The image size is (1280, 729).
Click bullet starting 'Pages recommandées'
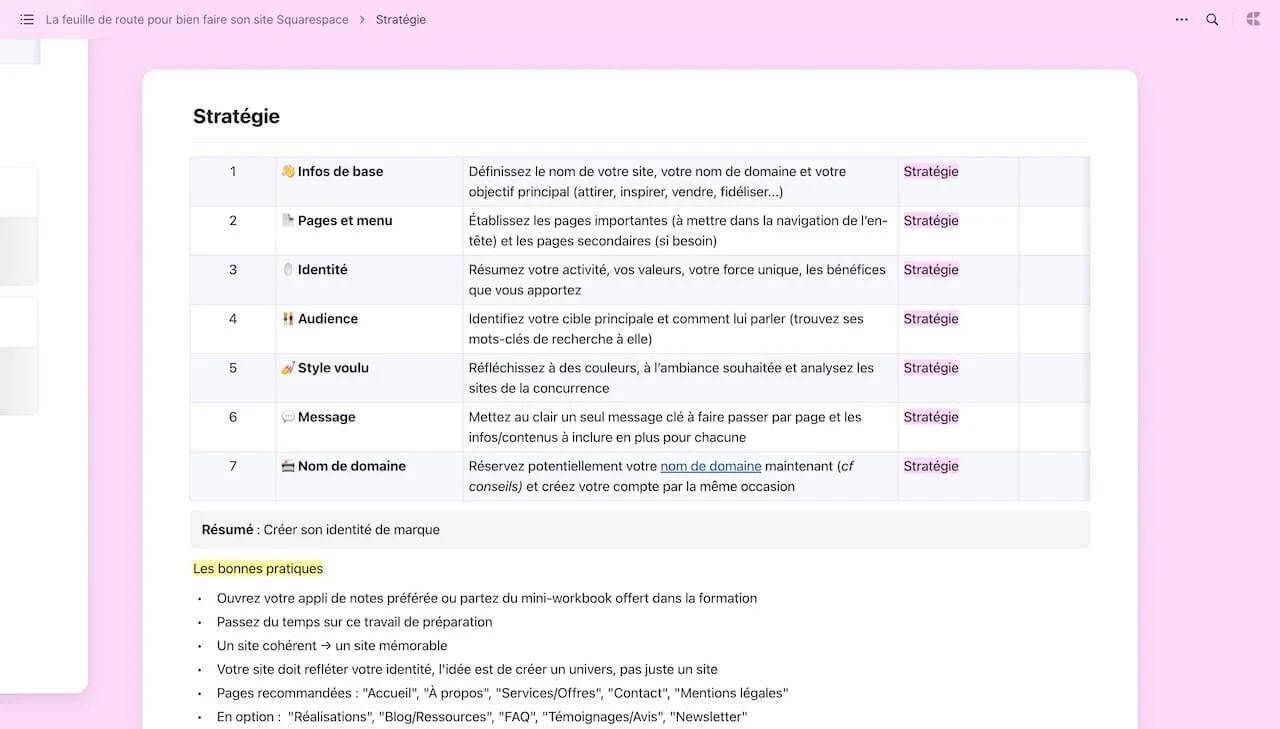coord(503,693)
